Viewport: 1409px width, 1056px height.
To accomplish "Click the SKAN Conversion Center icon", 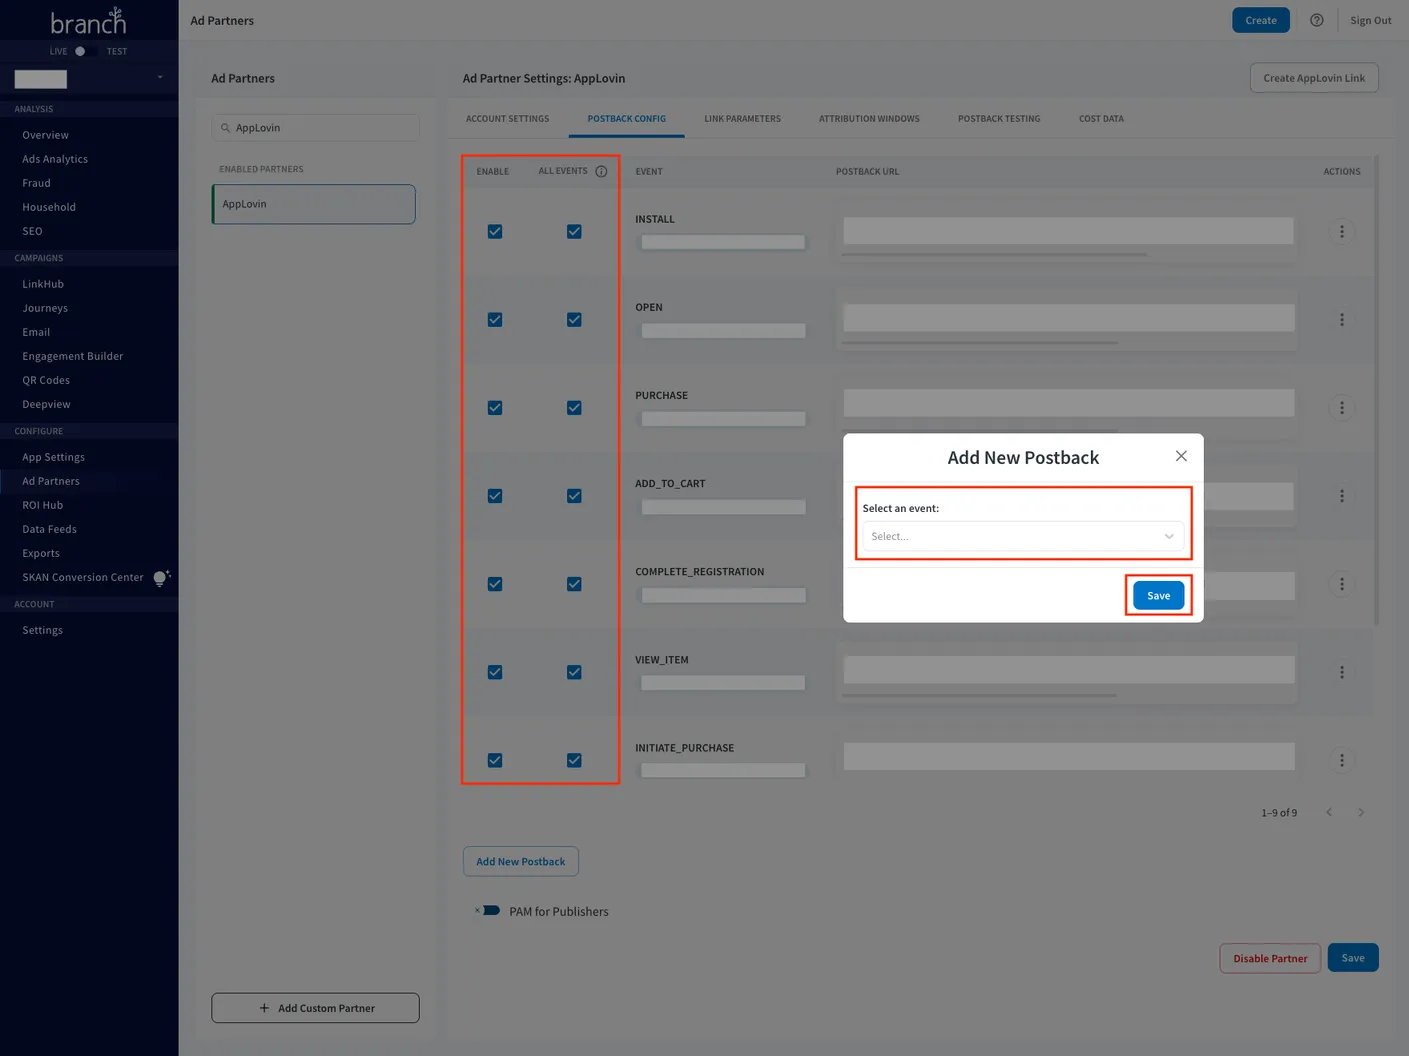I will coord(161,577).
